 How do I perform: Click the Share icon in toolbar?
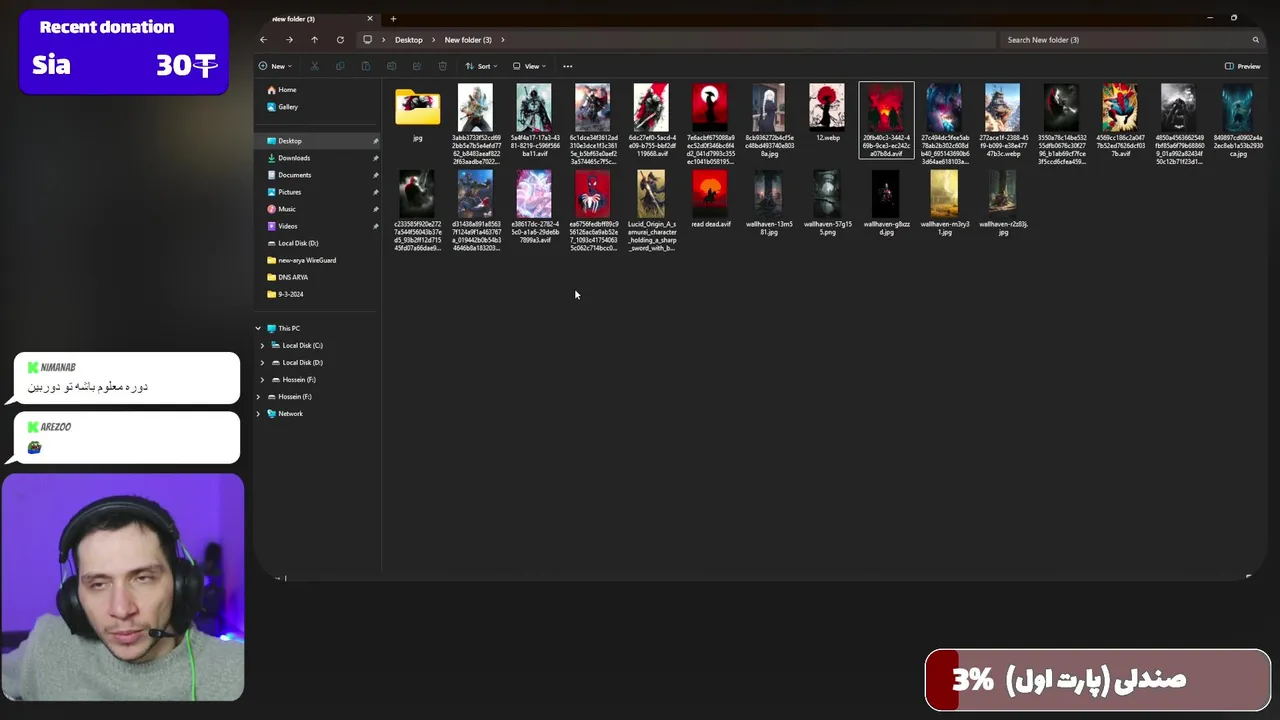[x=417, y=66]
